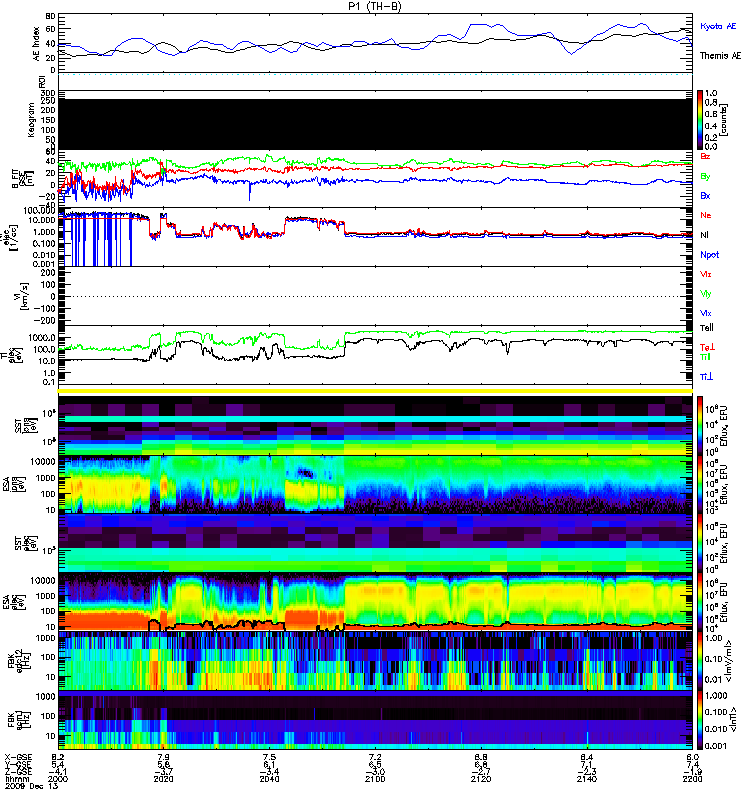Viewport: 750px width, 800px height.
Task: Click the ESA electron energy spectrogram
Action: pos(376,602)
